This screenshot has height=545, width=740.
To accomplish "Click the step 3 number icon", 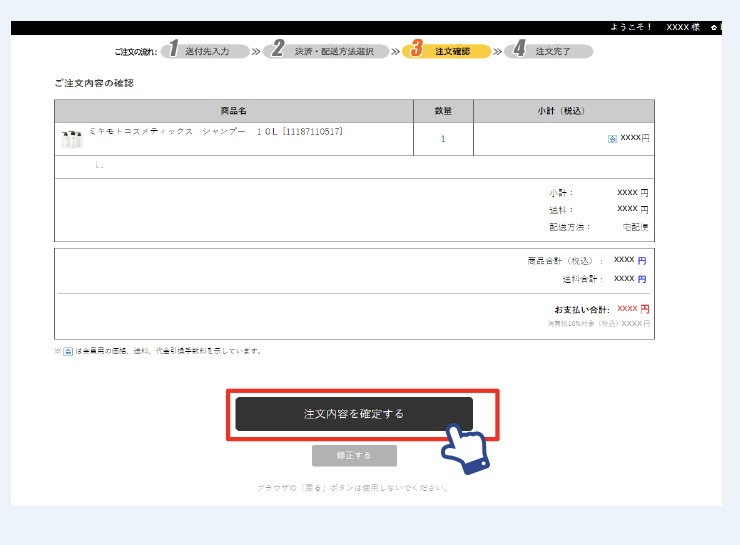I will point(415,50).
